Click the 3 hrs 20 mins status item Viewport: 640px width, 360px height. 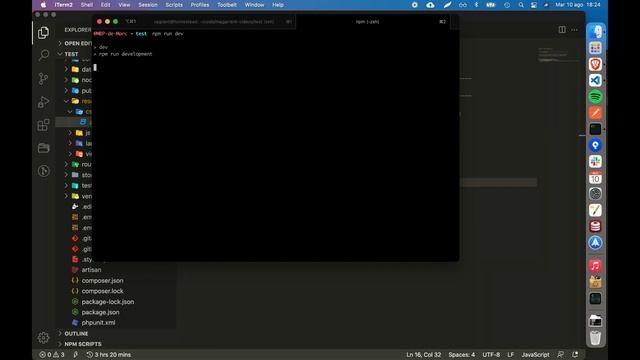(x=108, y=355)
